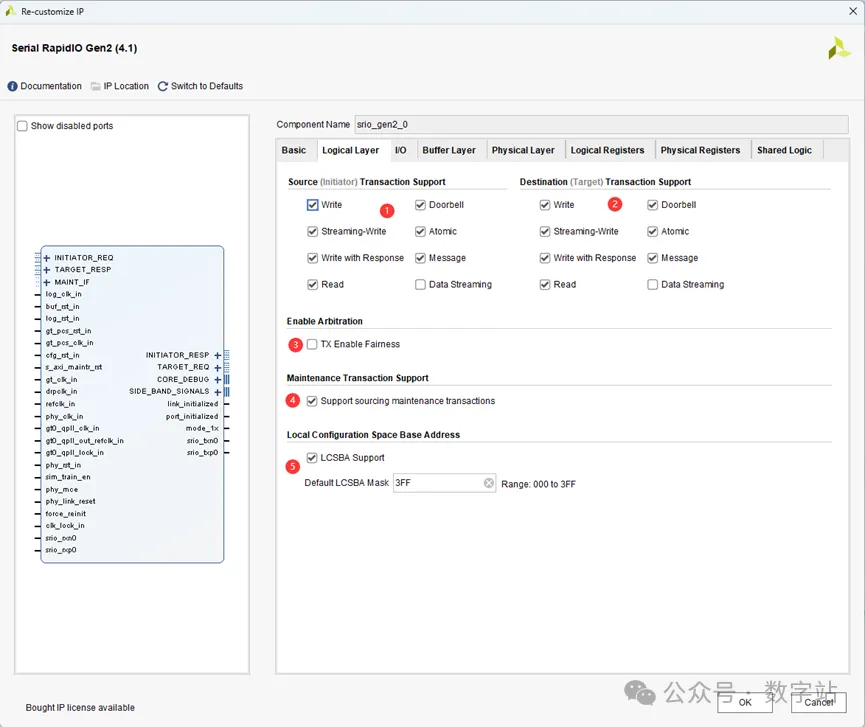Toggle Destination Atomic checkbox
The width and height of the screenshot is (865, 727).
[653, 231]
